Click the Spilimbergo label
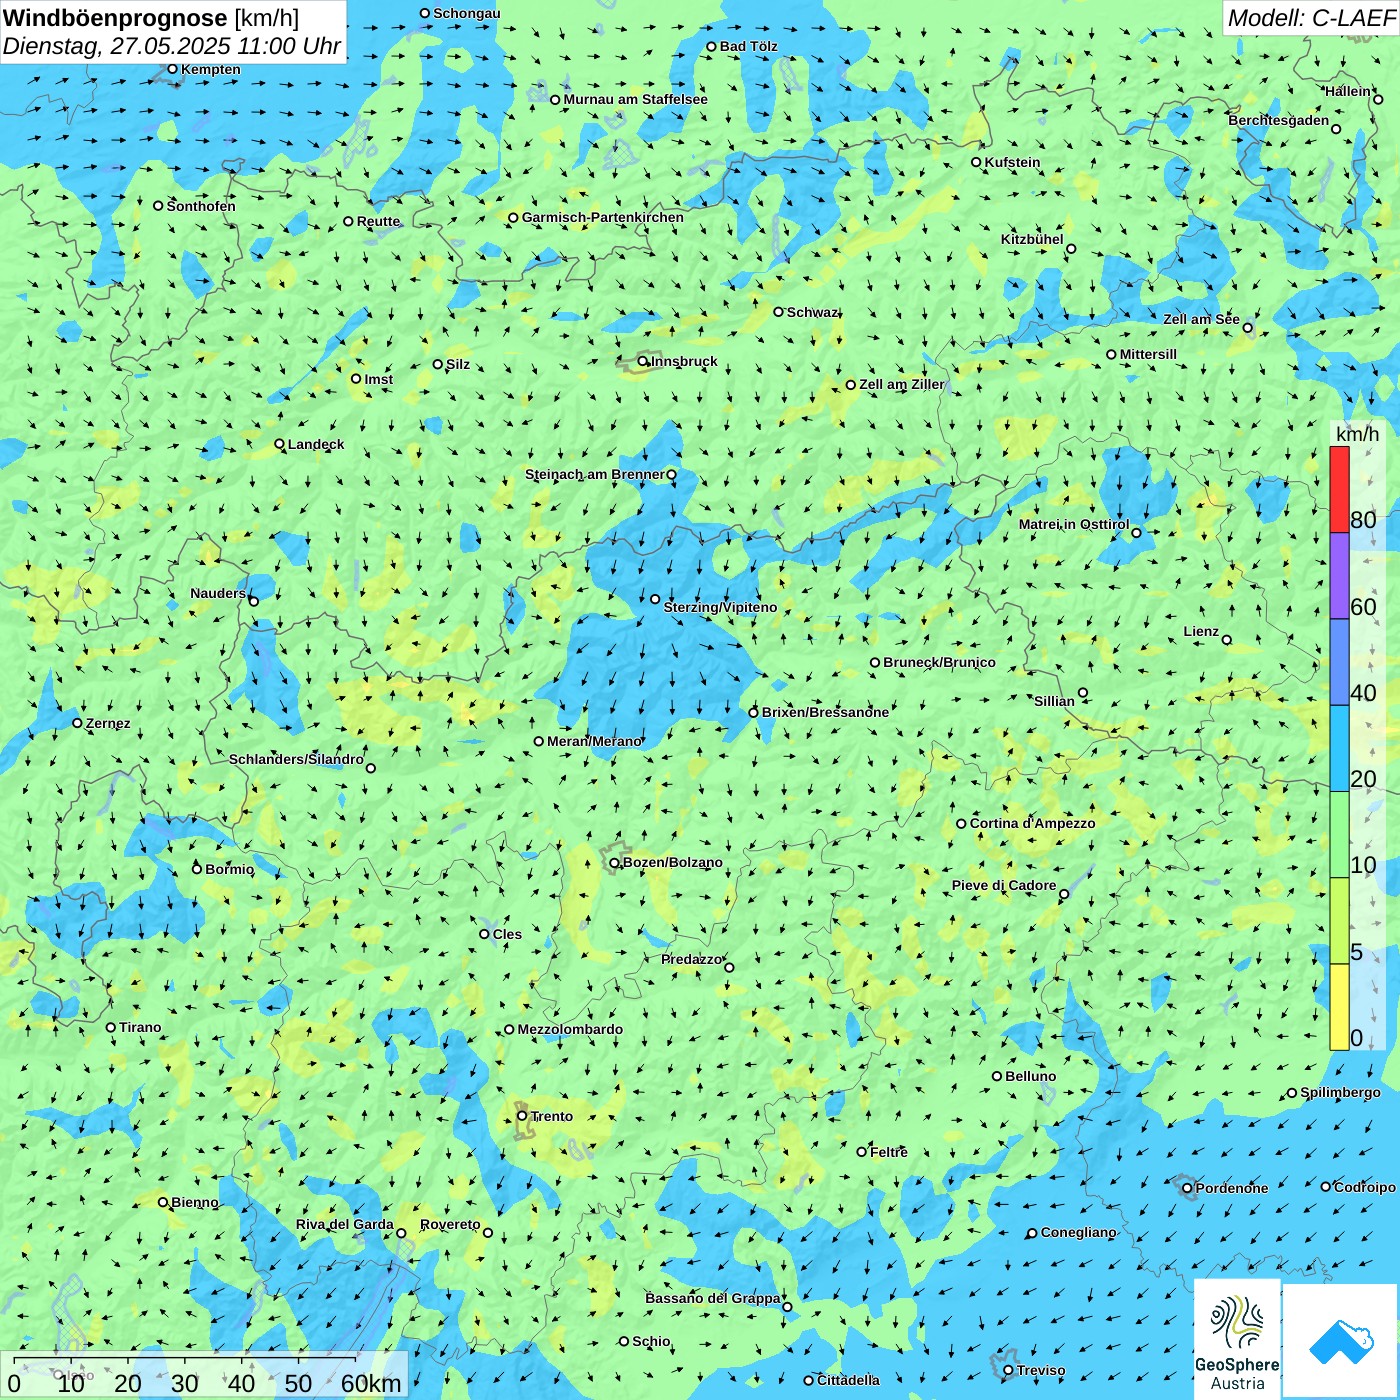 (x=1340, y=1092)
